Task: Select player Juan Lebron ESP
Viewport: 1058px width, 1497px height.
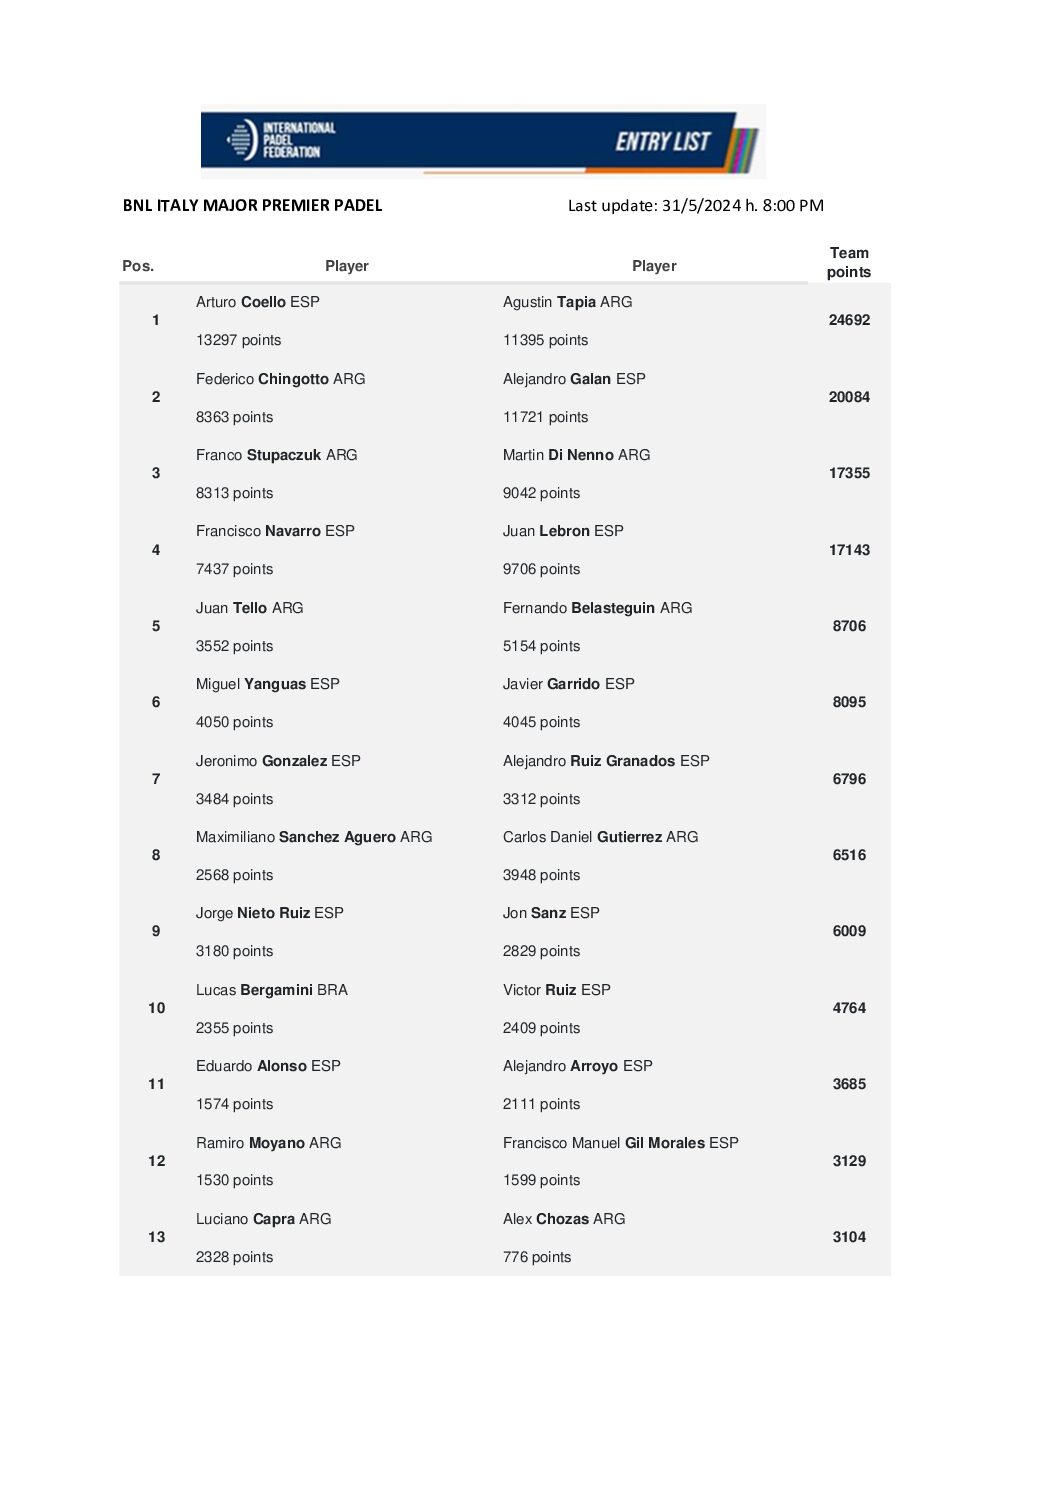Action: pos(563,531)
